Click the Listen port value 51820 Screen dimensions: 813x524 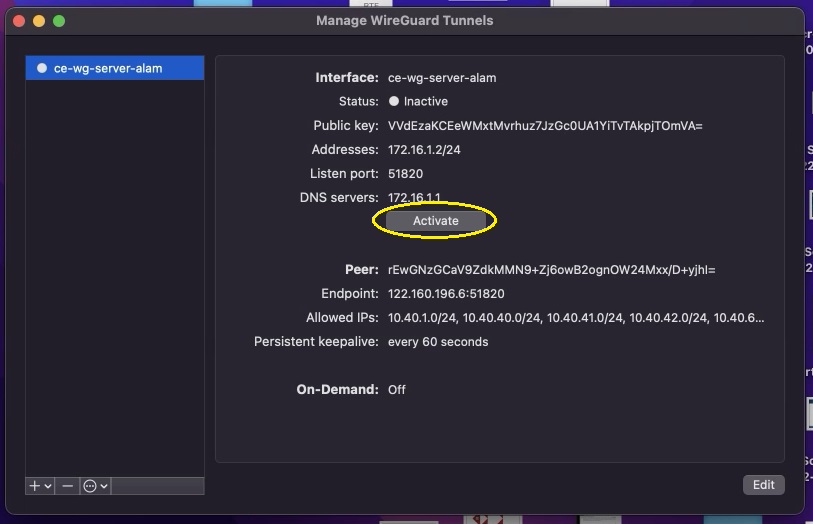[405, 174]
